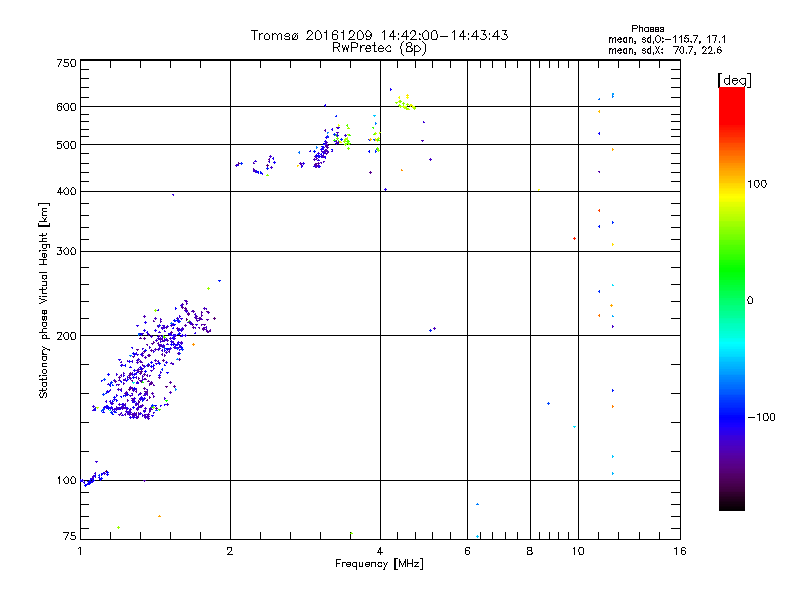
Task: Click the y-axis tick label '750'
Action: 66,63
